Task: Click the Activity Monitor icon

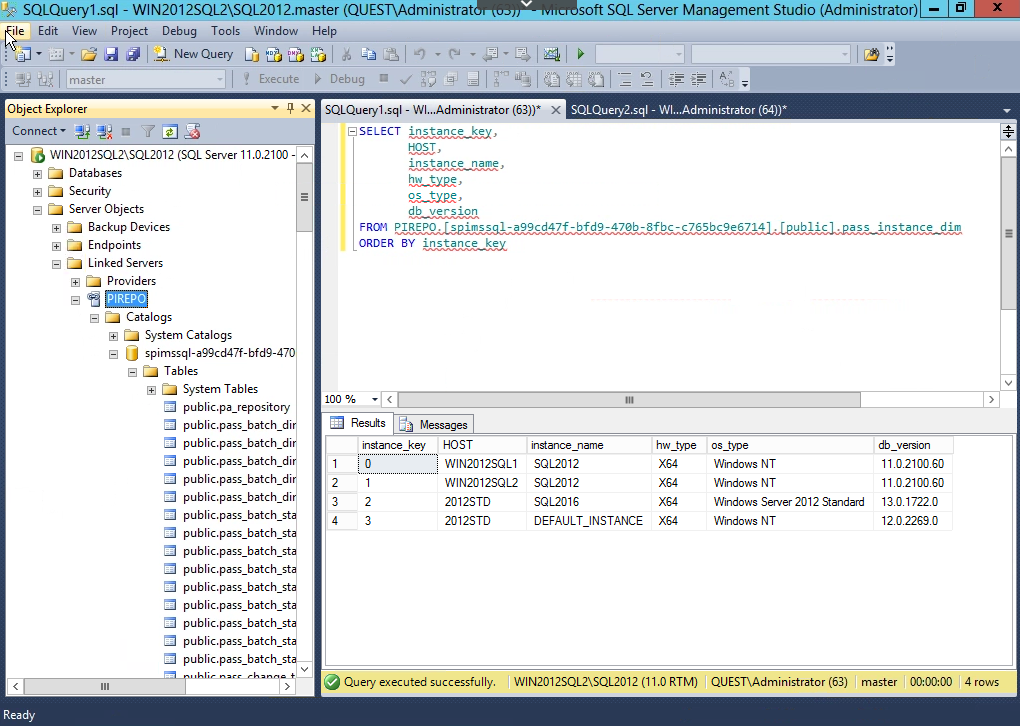Action: click(x=551, y=54)
